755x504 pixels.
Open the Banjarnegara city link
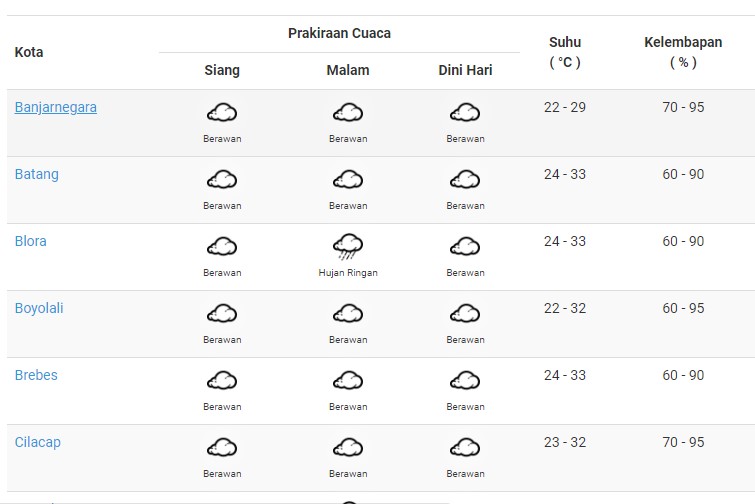[x=56, y=107]
